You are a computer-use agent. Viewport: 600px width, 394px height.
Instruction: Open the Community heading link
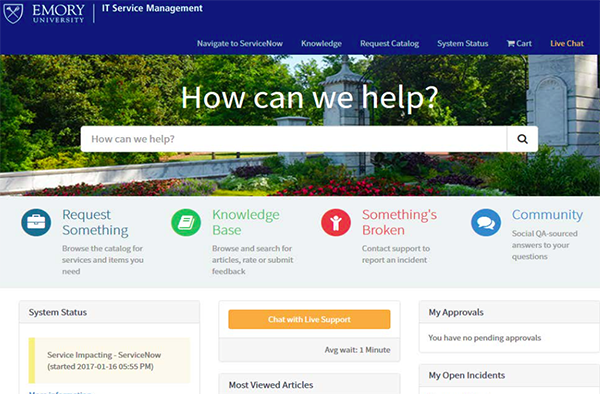coord(548,215)
